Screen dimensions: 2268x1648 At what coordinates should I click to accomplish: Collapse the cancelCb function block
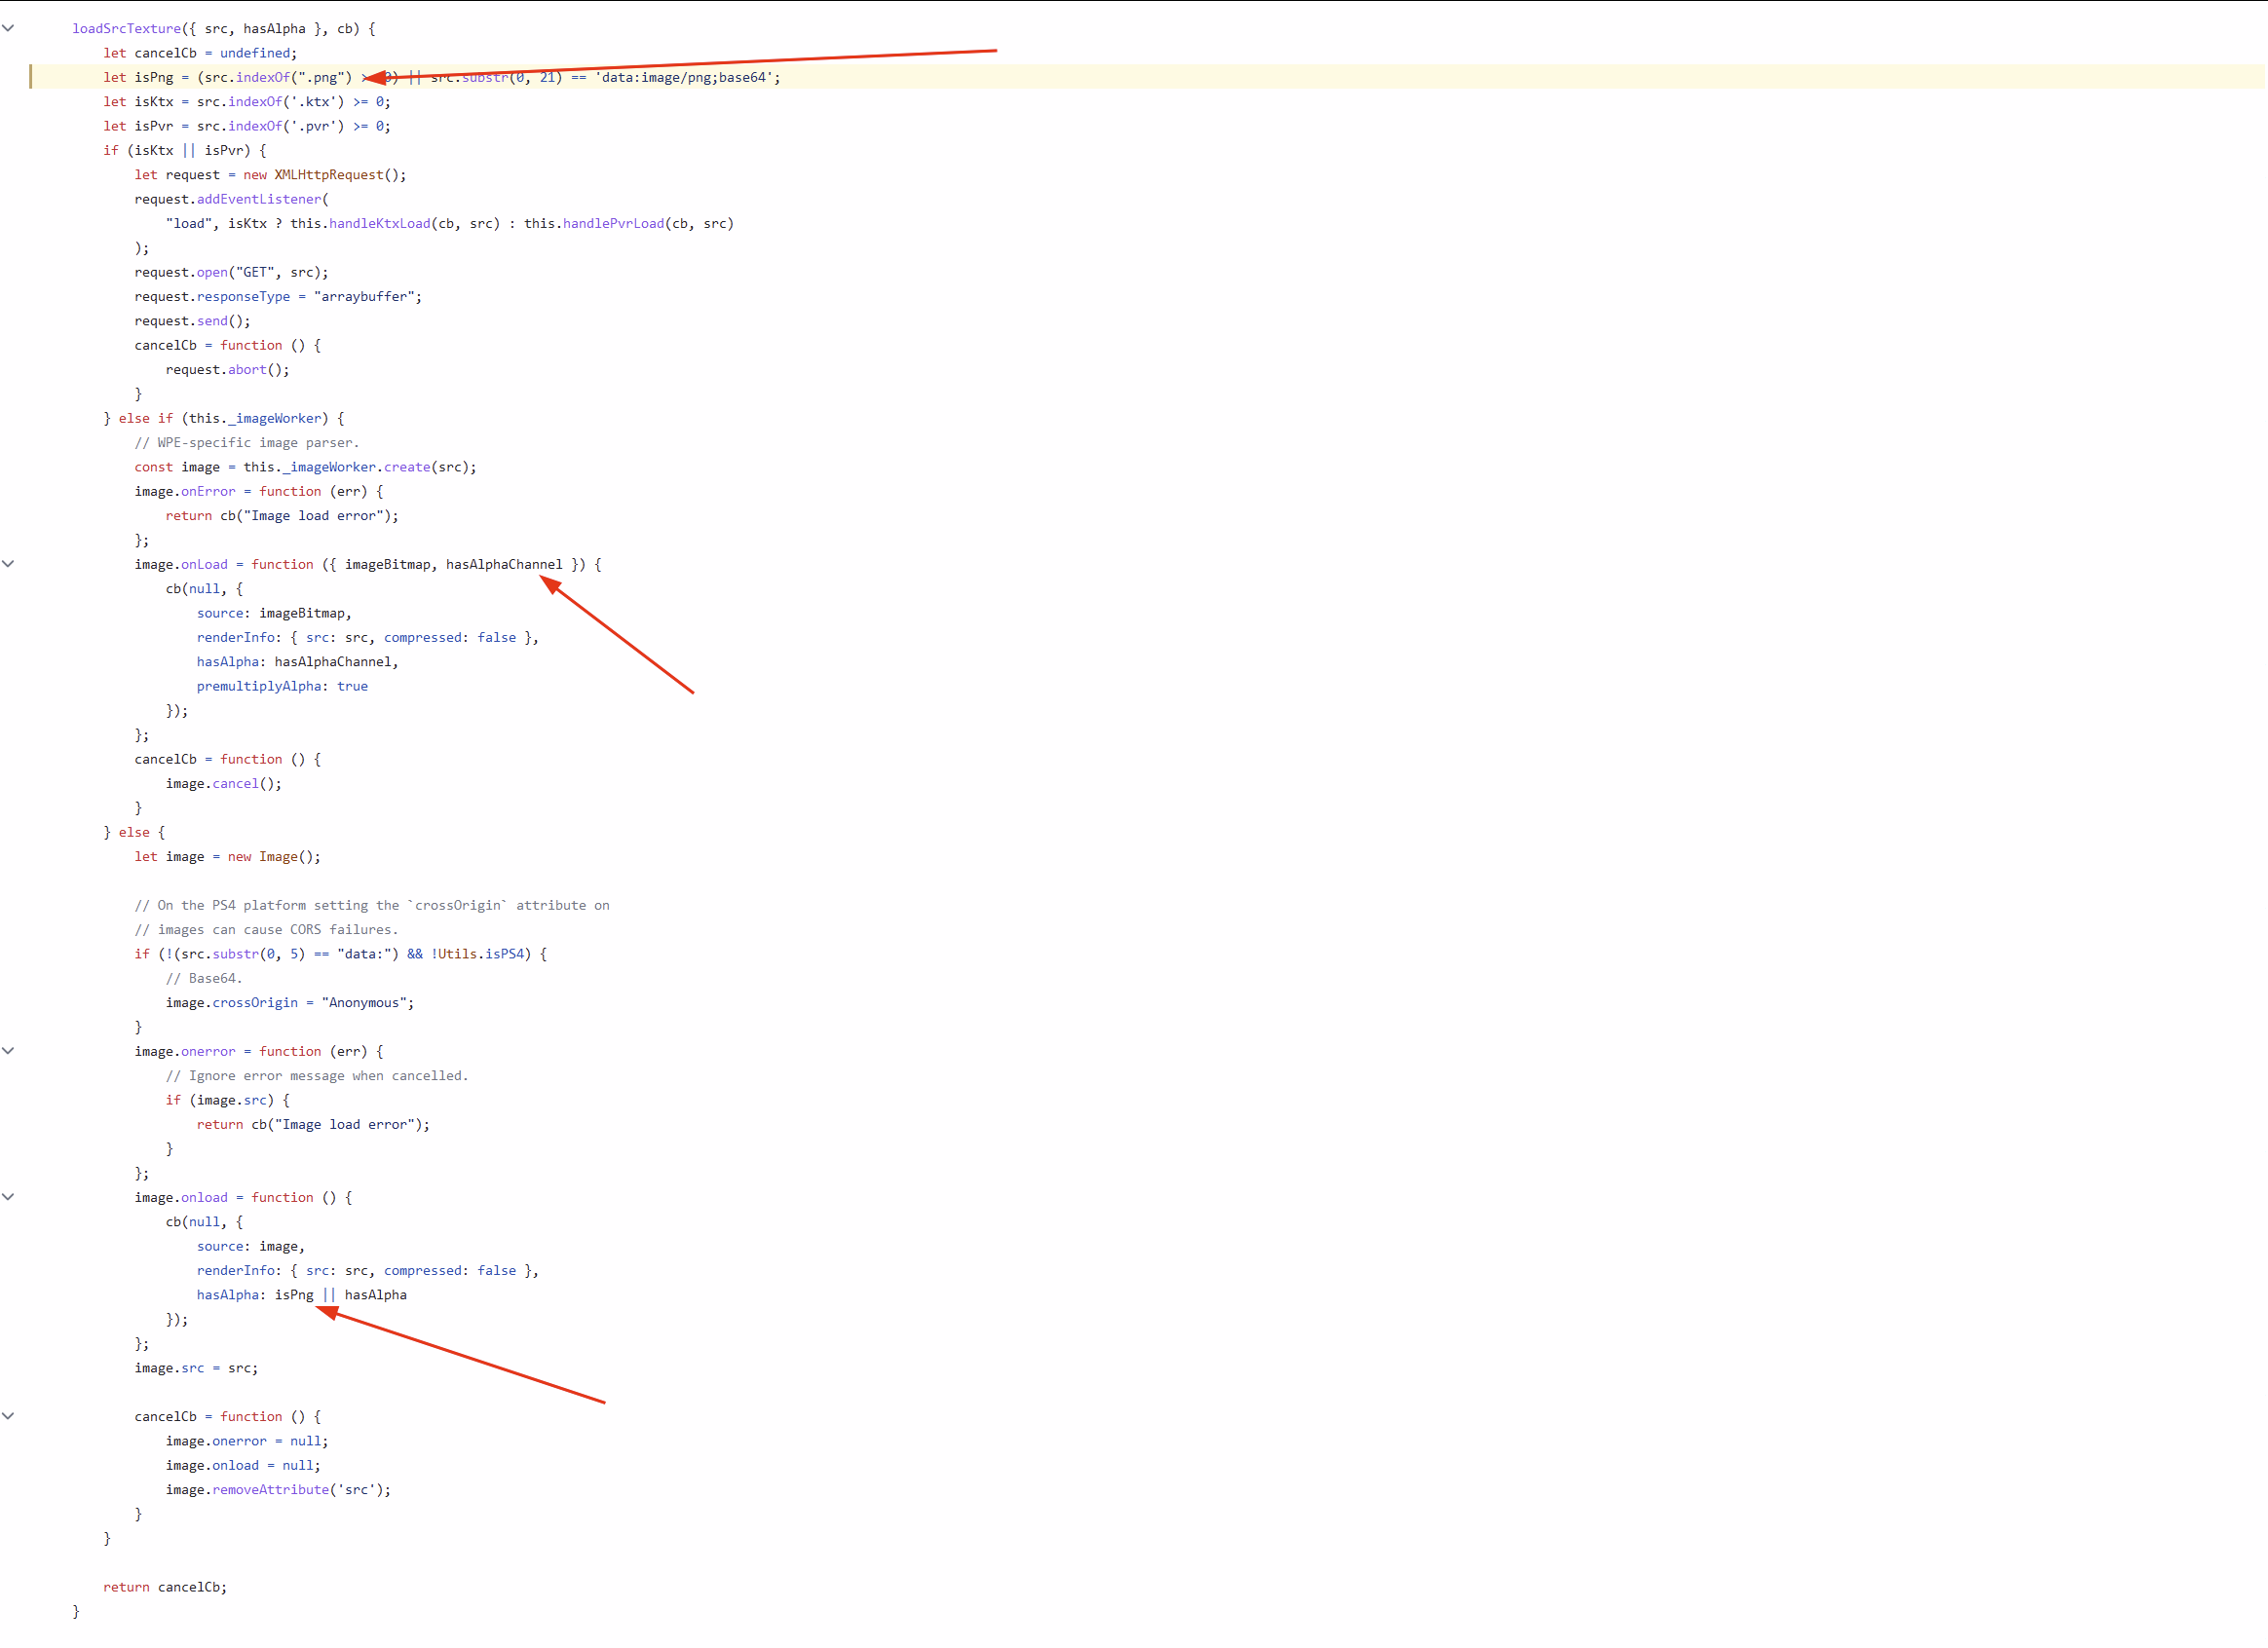8,1415
